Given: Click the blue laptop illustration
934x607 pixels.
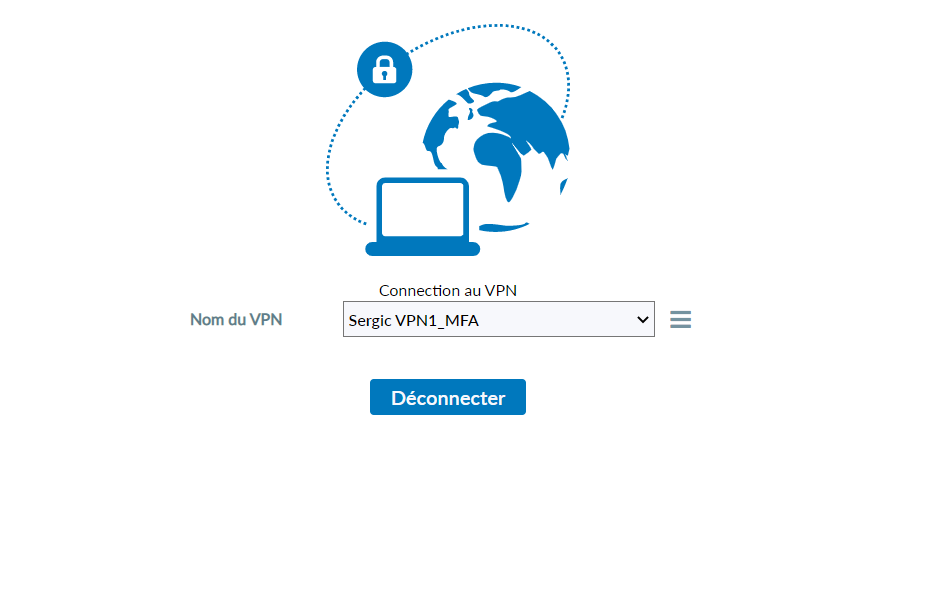Looking at the screenshot, I should tap(422, 217).
